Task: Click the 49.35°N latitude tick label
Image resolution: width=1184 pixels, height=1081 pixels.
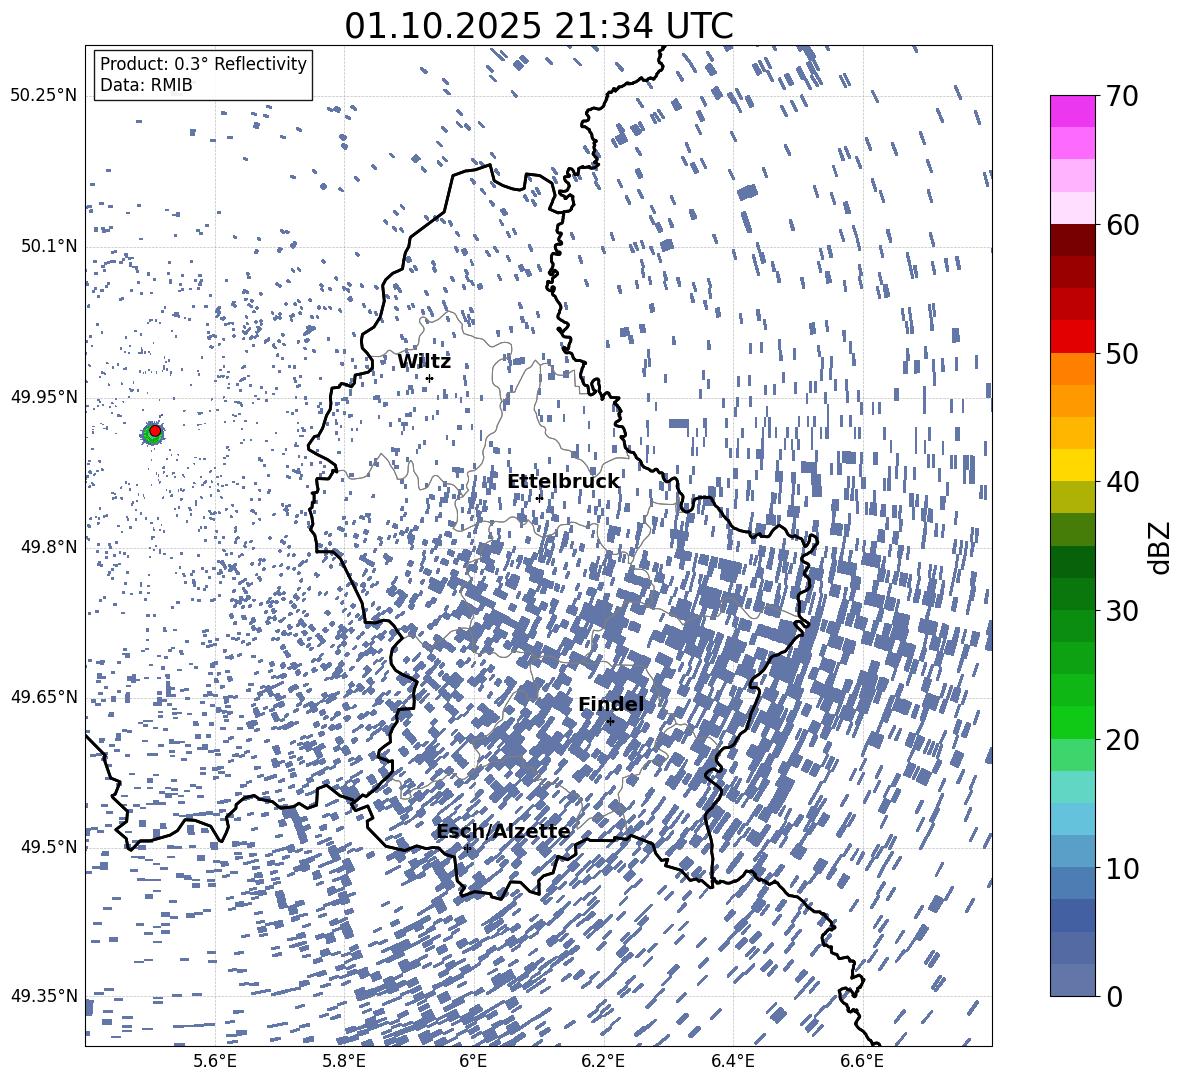Action: (x=44, y=996)
